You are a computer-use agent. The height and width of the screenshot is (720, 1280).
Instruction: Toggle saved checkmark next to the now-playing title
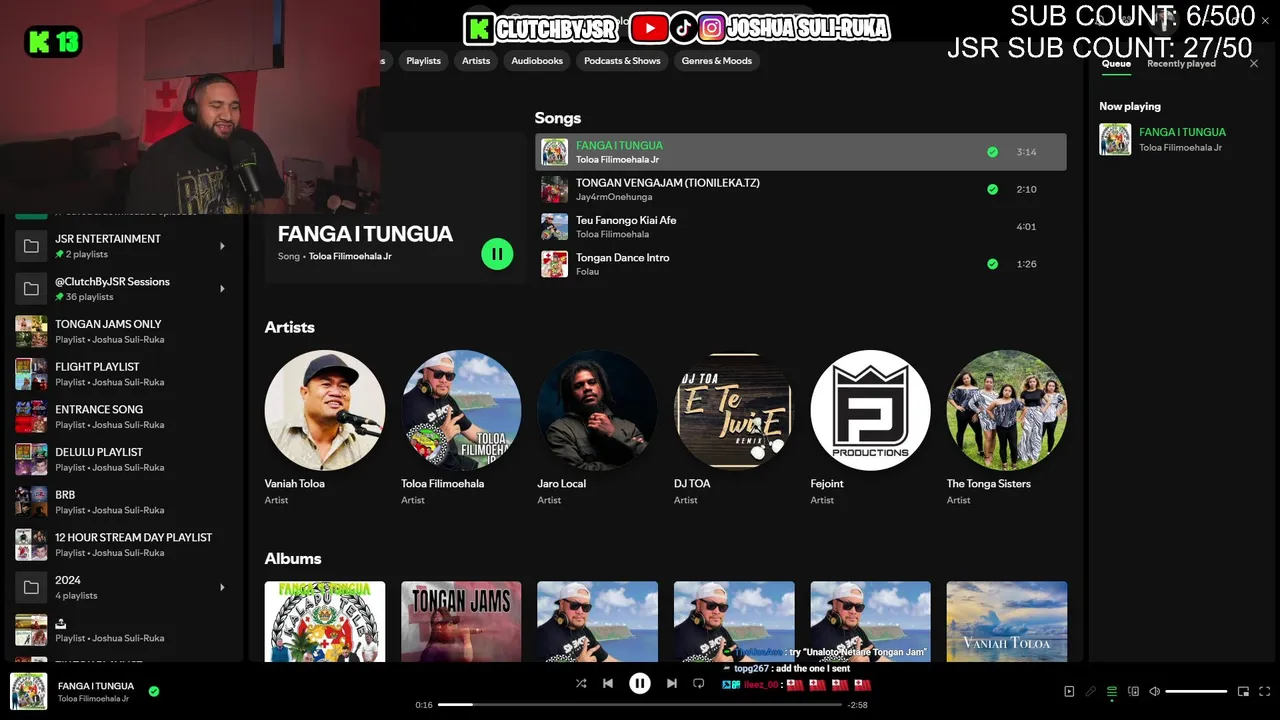pos(154,690)
